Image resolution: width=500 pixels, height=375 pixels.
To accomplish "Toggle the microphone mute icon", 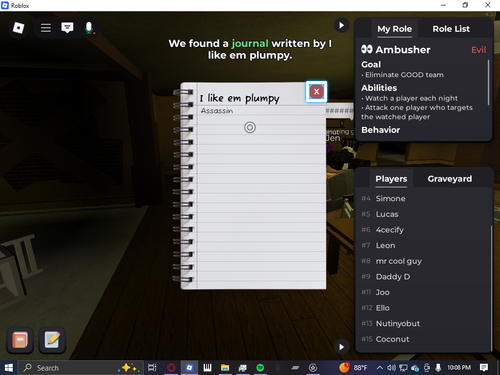I will [x=89, y=28].
